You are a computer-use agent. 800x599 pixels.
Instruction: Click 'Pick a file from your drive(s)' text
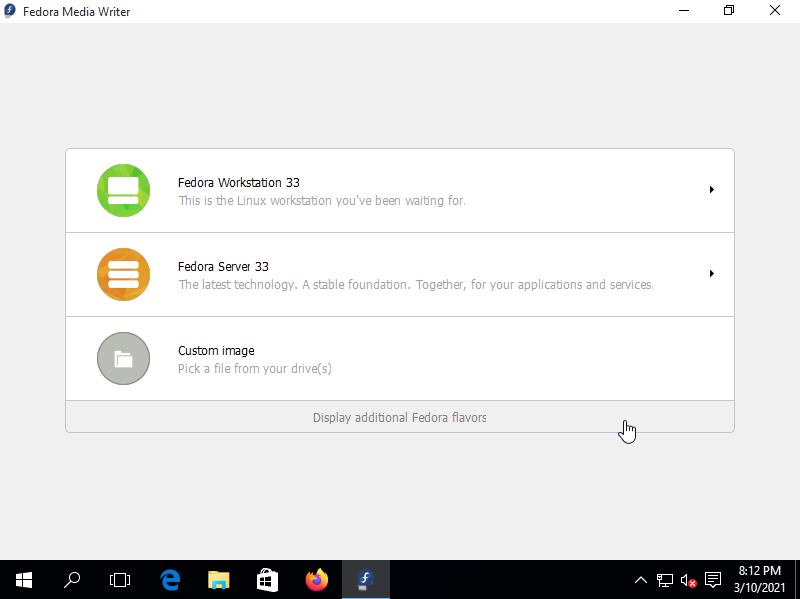coord(255,369)
